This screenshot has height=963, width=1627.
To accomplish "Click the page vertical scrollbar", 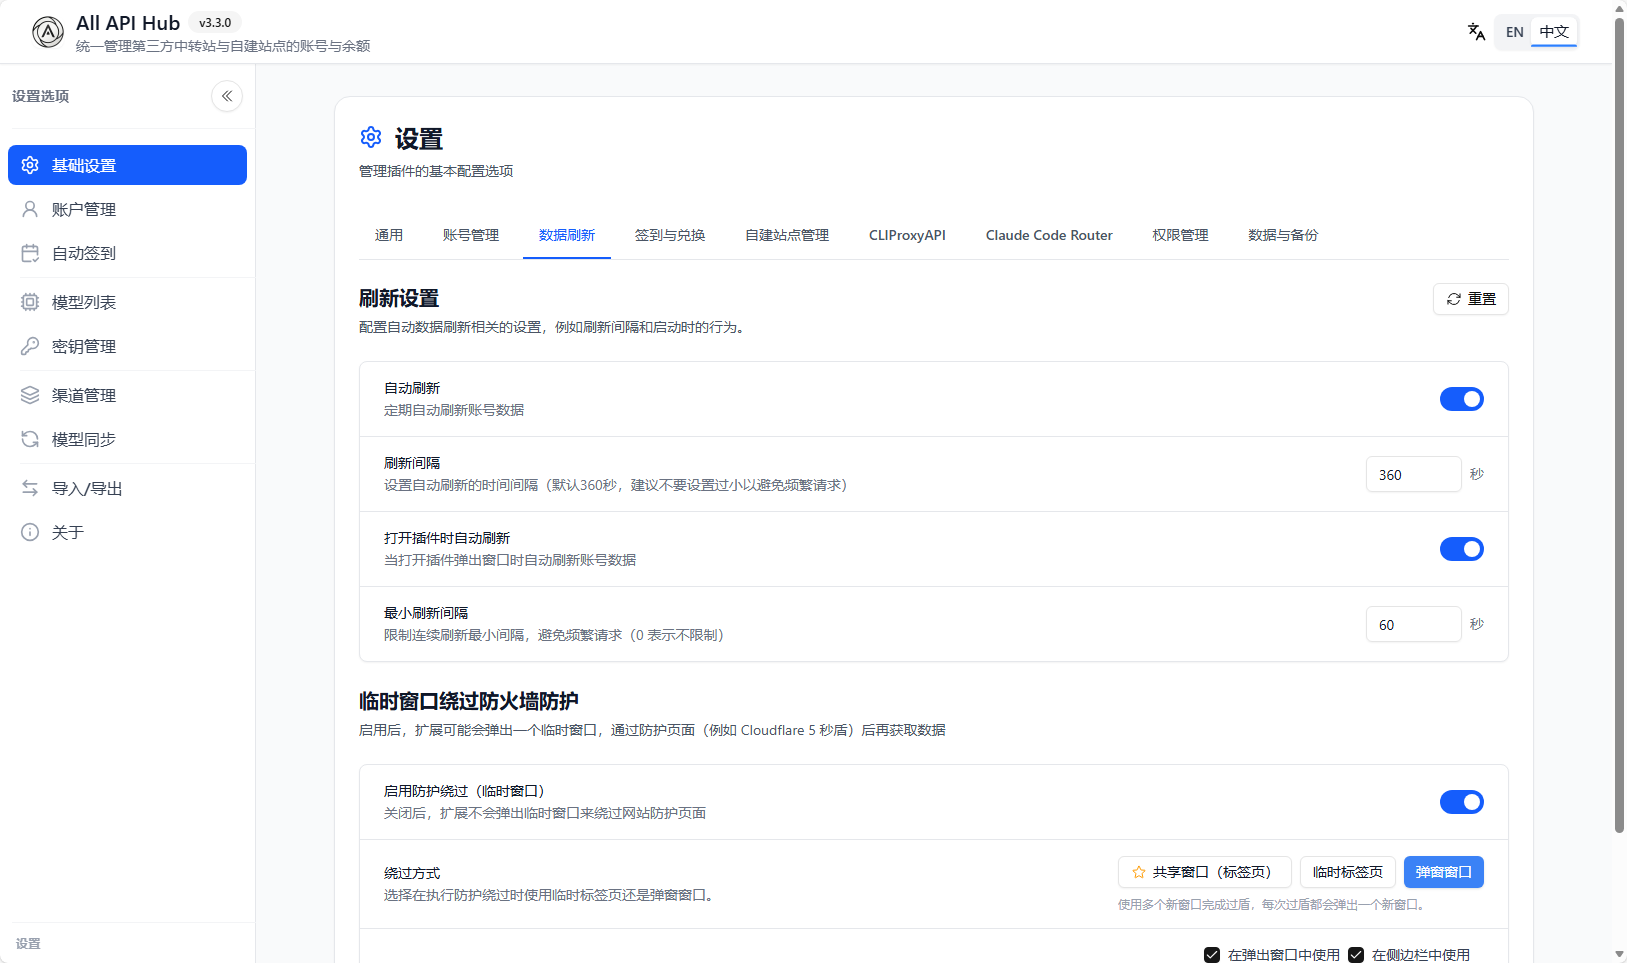I will point(1619,420).
